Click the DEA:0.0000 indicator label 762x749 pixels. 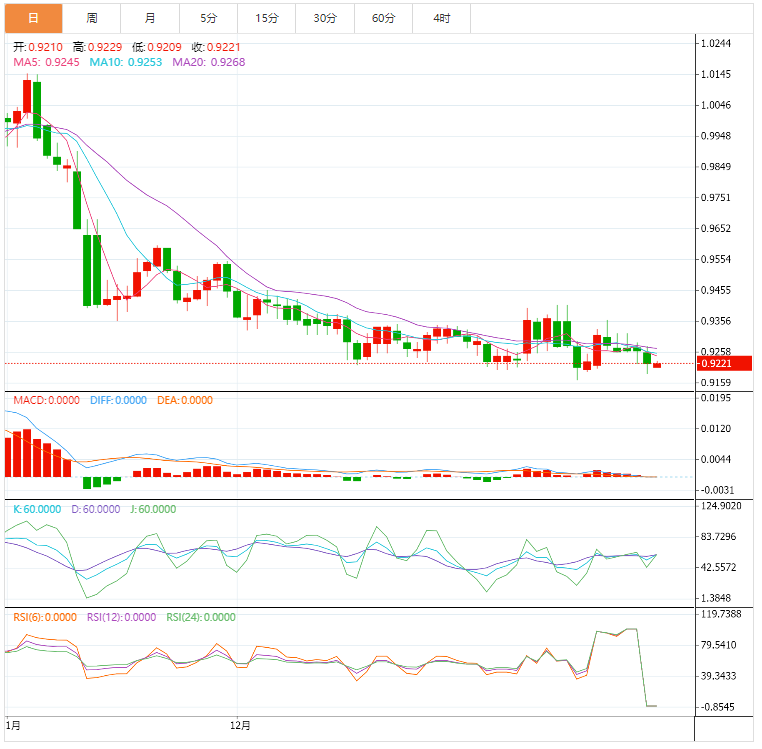(185, 400)
